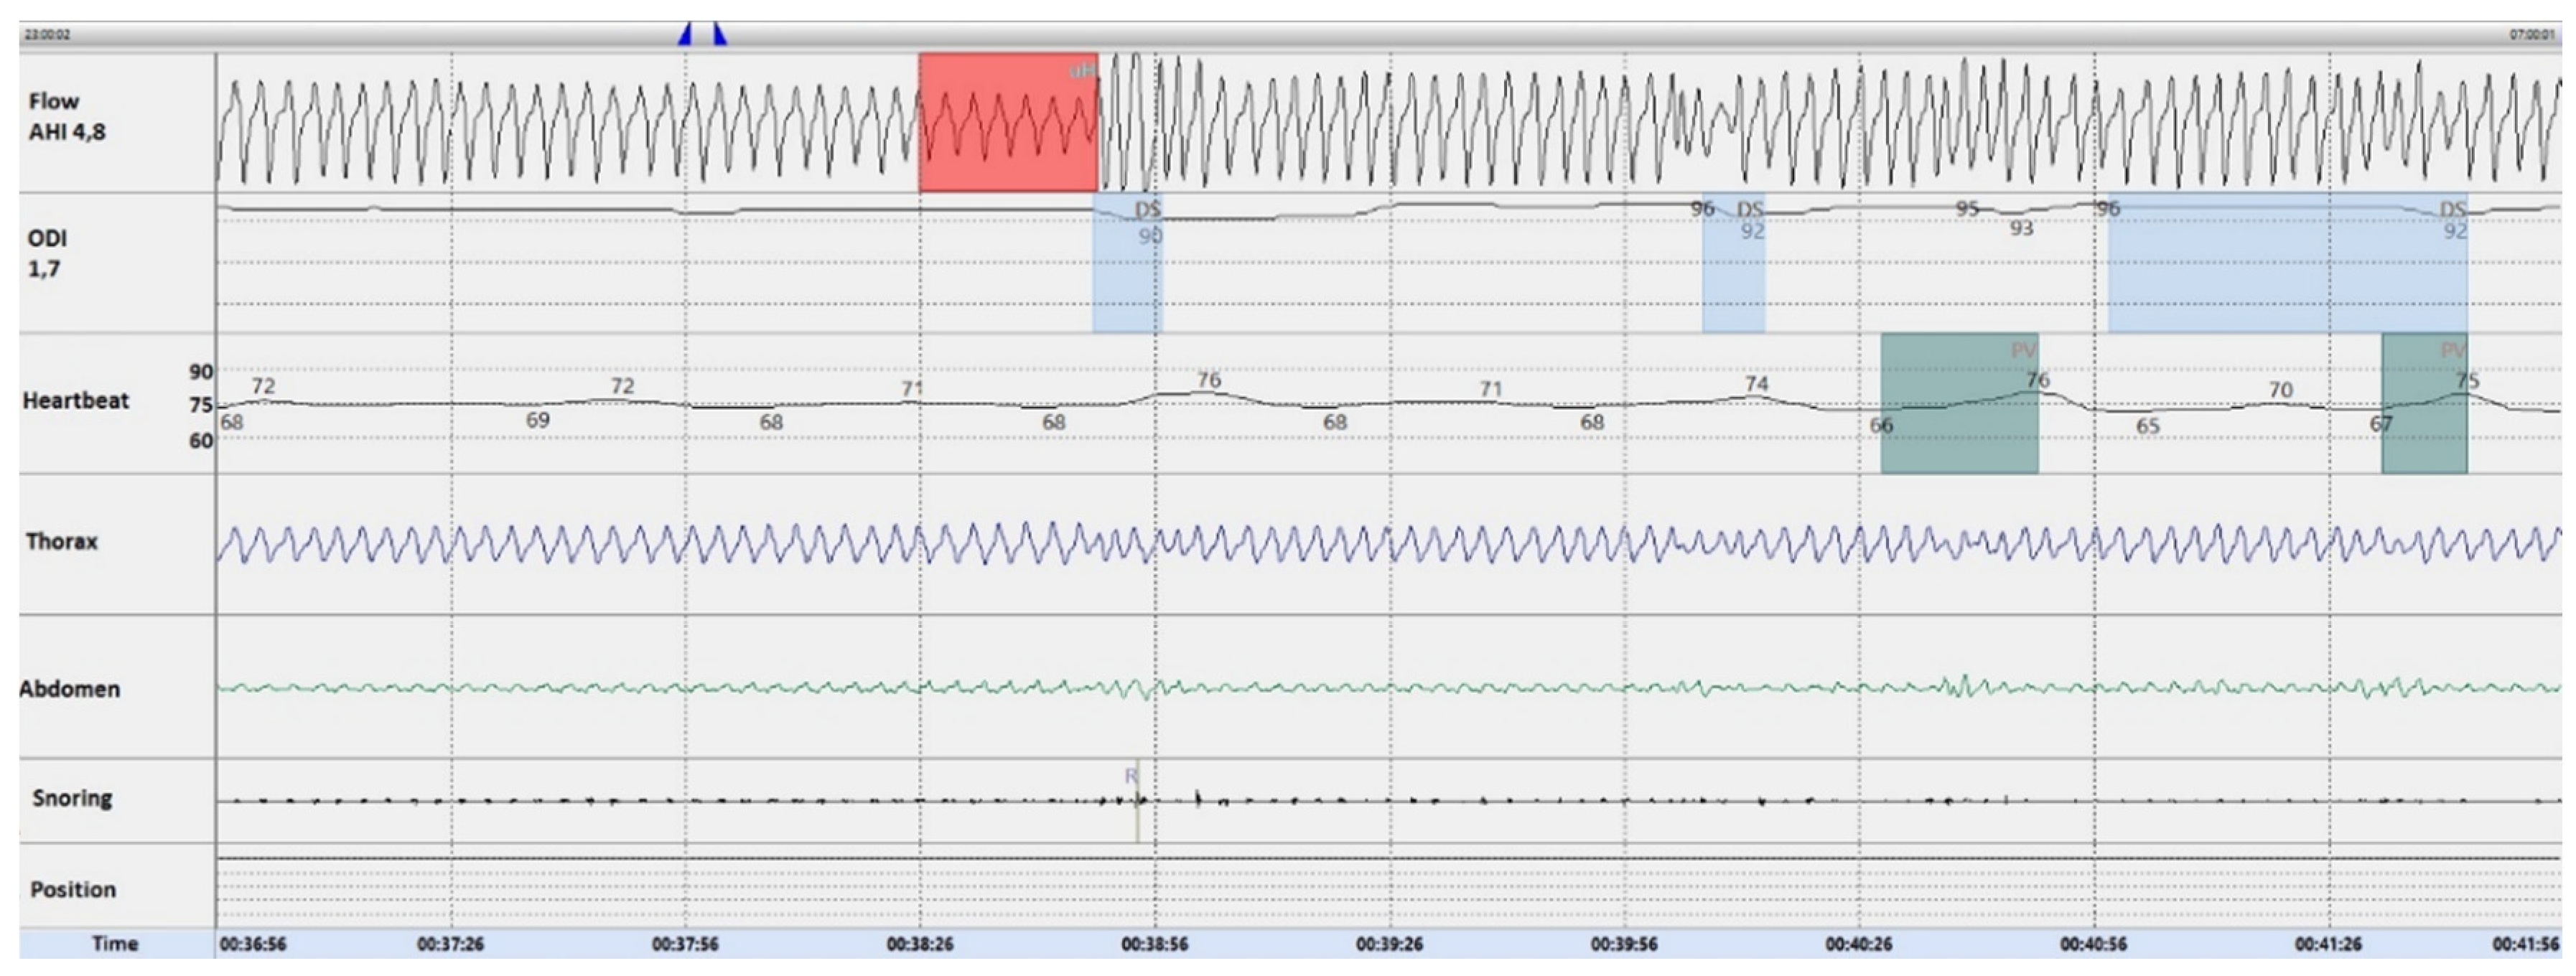Click the ODI channel label
The image size is (2576, 976).
(47, 253)
